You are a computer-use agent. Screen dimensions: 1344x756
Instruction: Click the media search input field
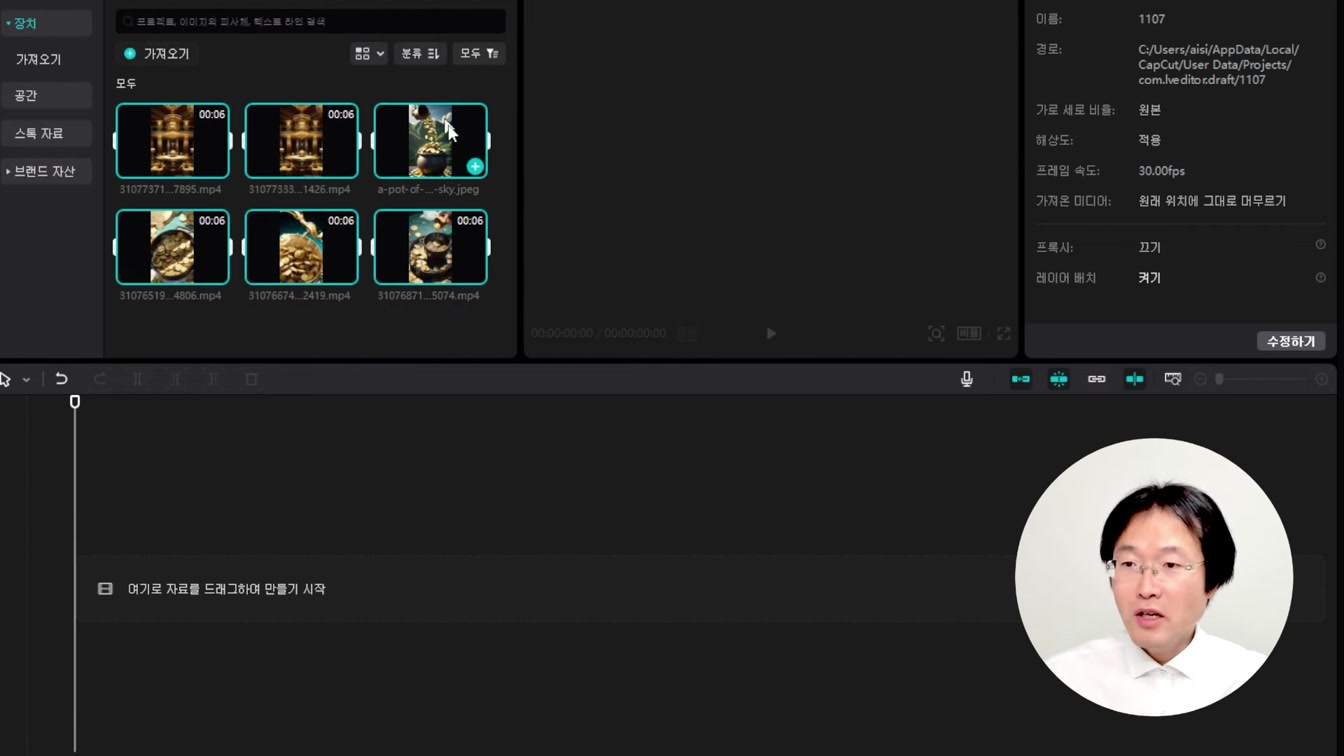tap(310, 21)
